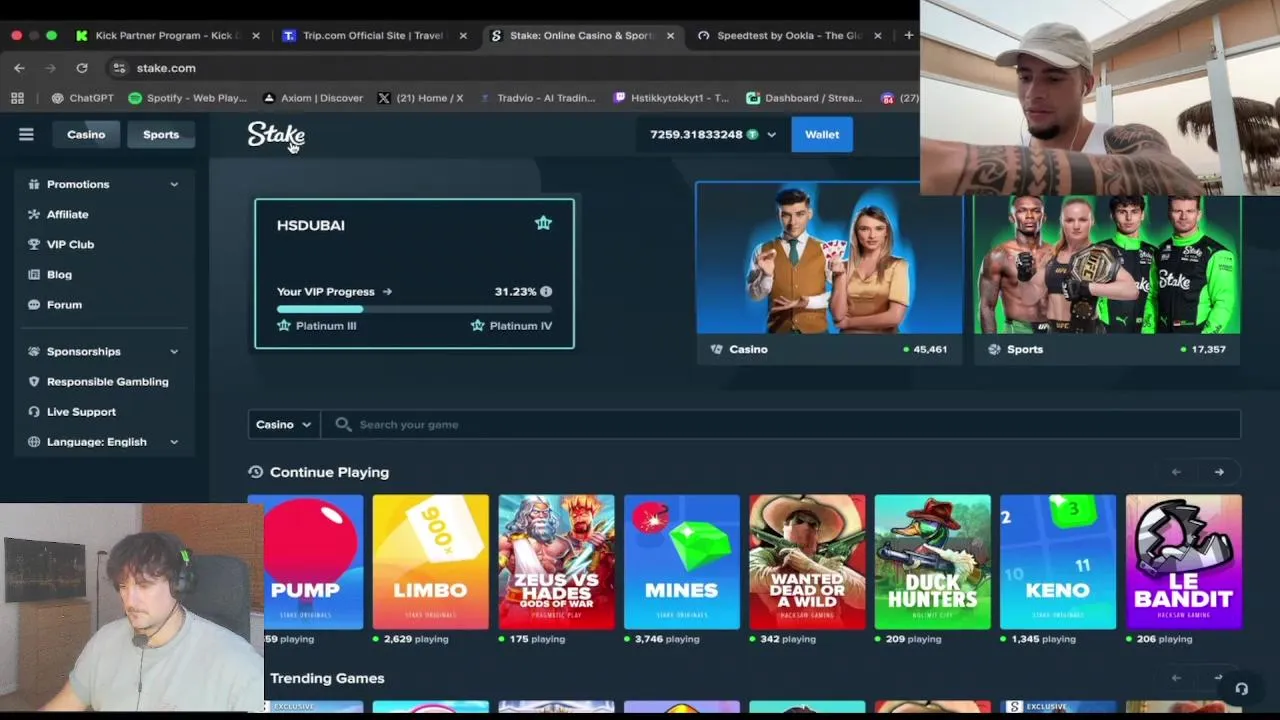
Task: Click the Language globe icon
Action: pyautogui.click(x=34, y=441)
